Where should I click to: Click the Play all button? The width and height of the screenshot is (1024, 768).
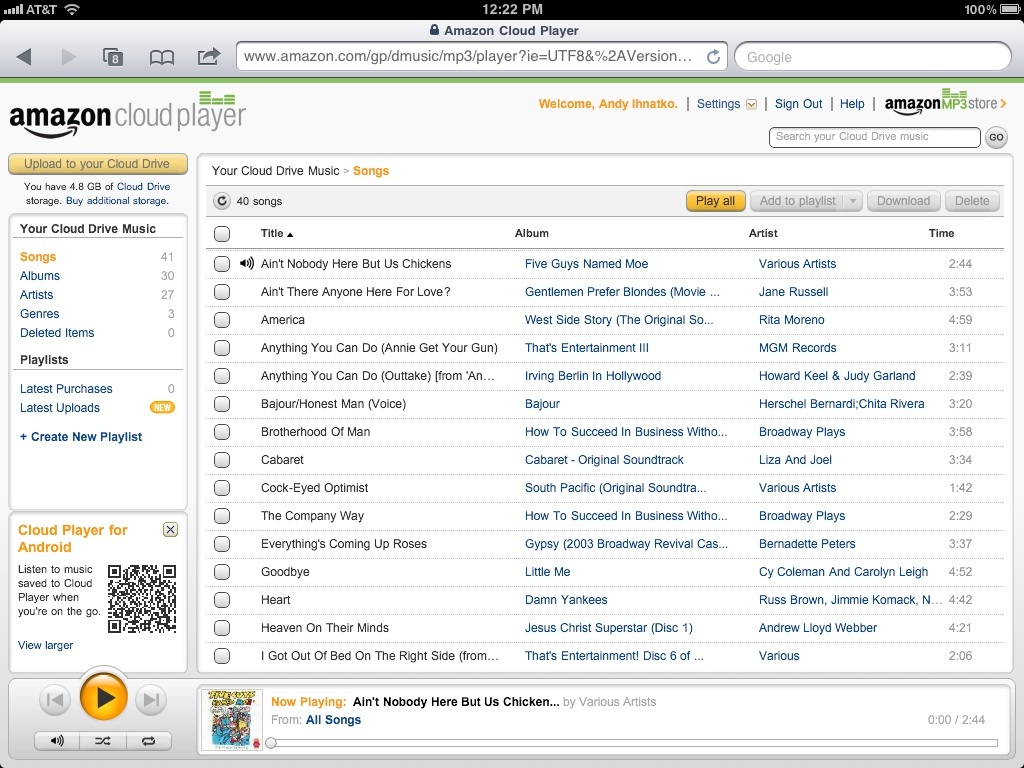pyautogui.click(x=715, y=201)
